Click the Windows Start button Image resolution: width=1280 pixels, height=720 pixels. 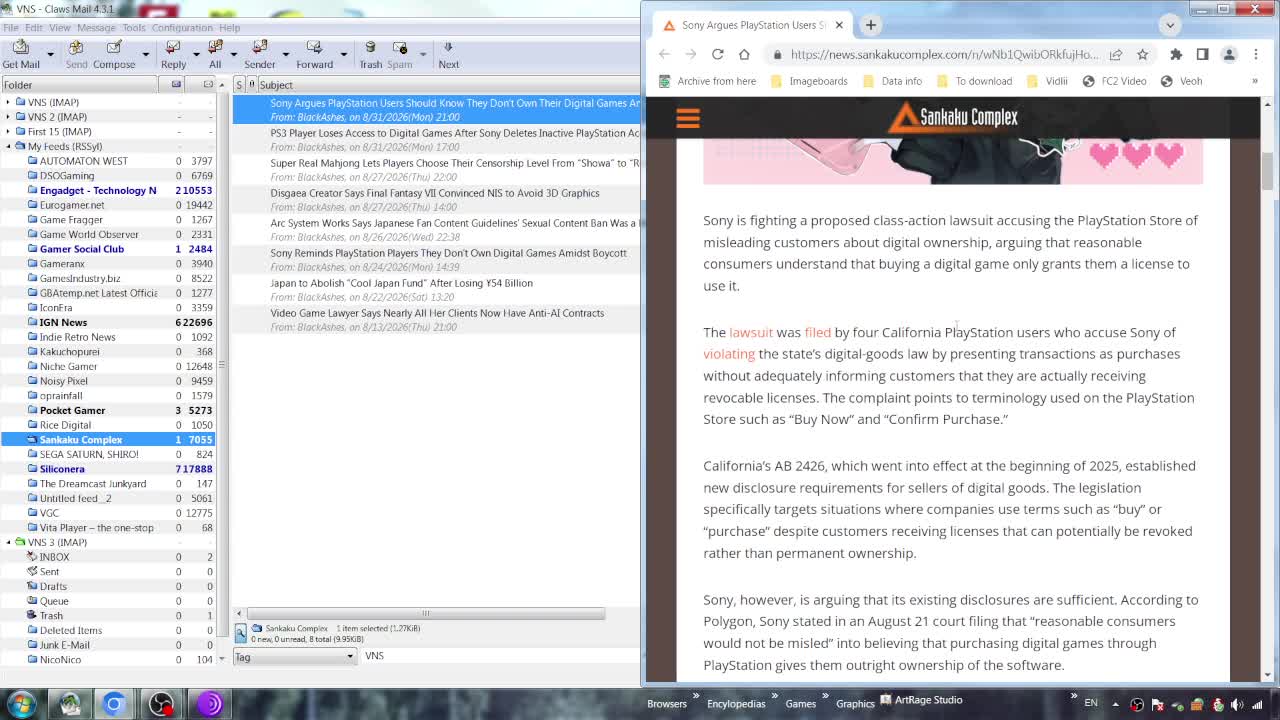pyautogui.click(x=21, y=703)
